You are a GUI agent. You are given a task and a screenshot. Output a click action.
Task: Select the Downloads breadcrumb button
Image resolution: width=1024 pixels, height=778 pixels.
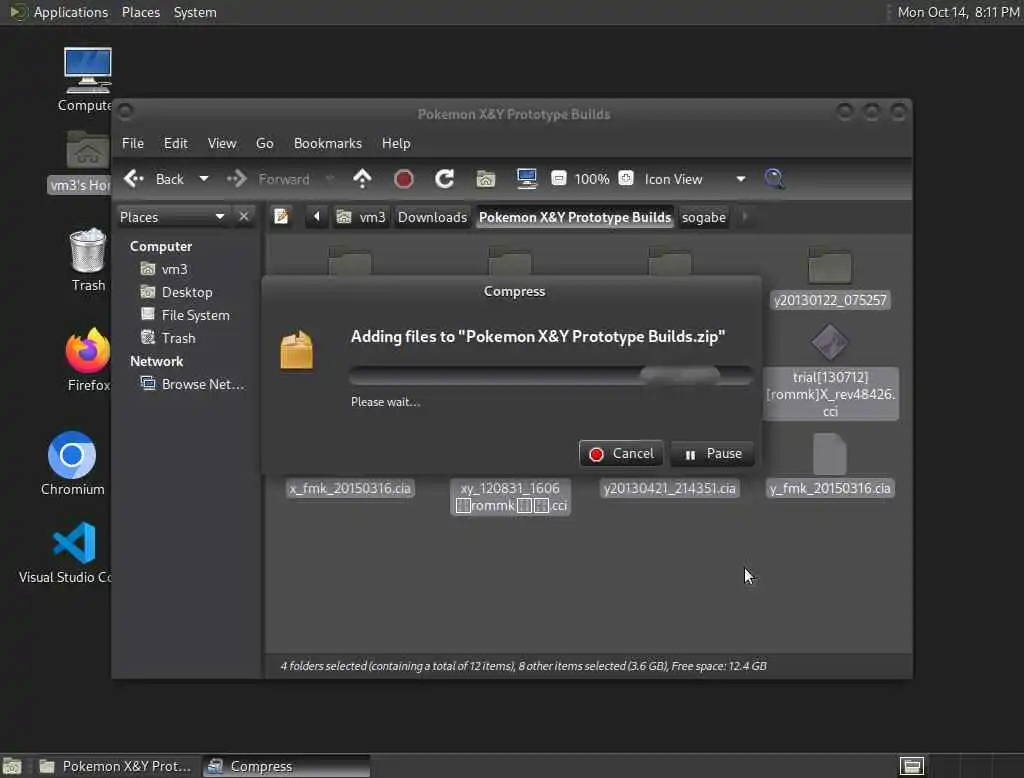(432, 217)
